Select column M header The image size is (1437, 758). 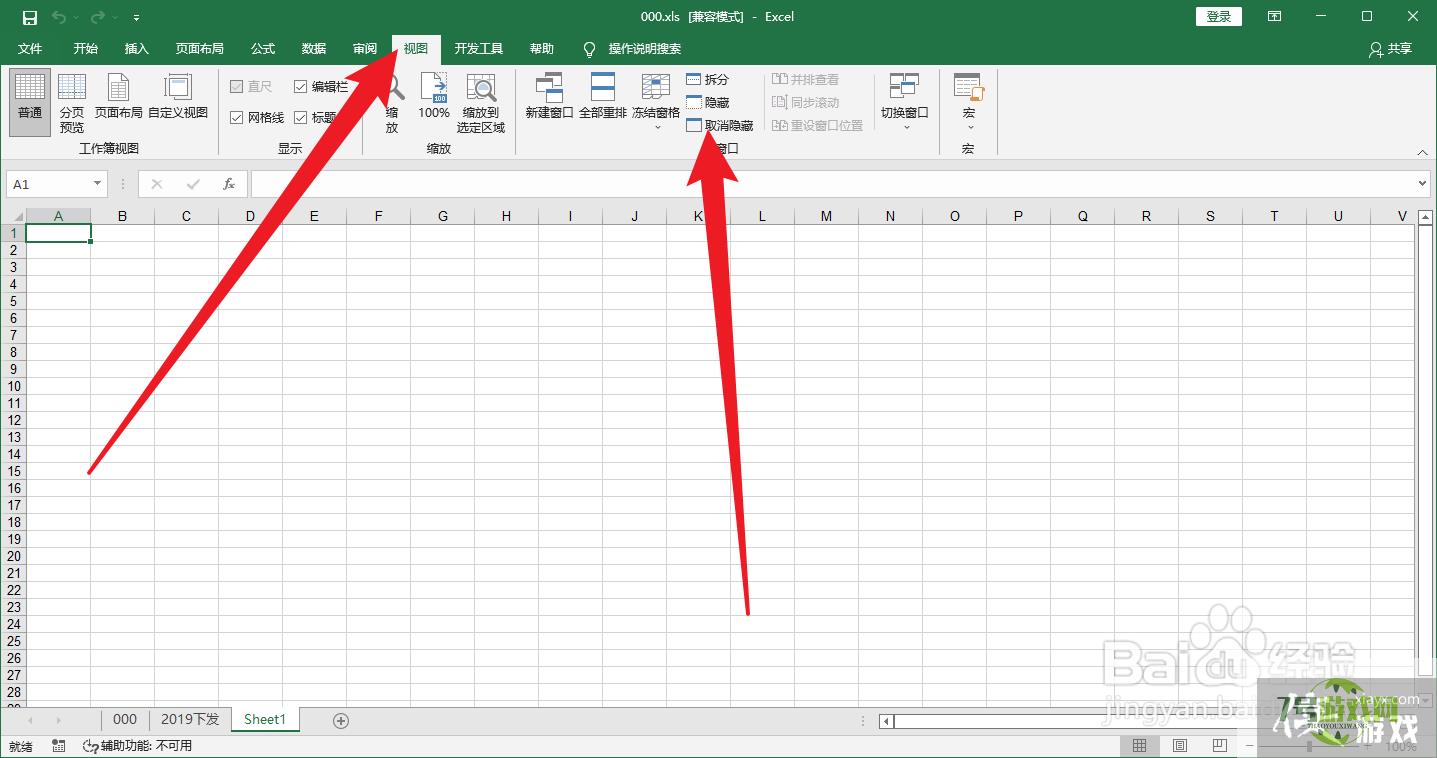pyautogui.click(x=826, y=216)
